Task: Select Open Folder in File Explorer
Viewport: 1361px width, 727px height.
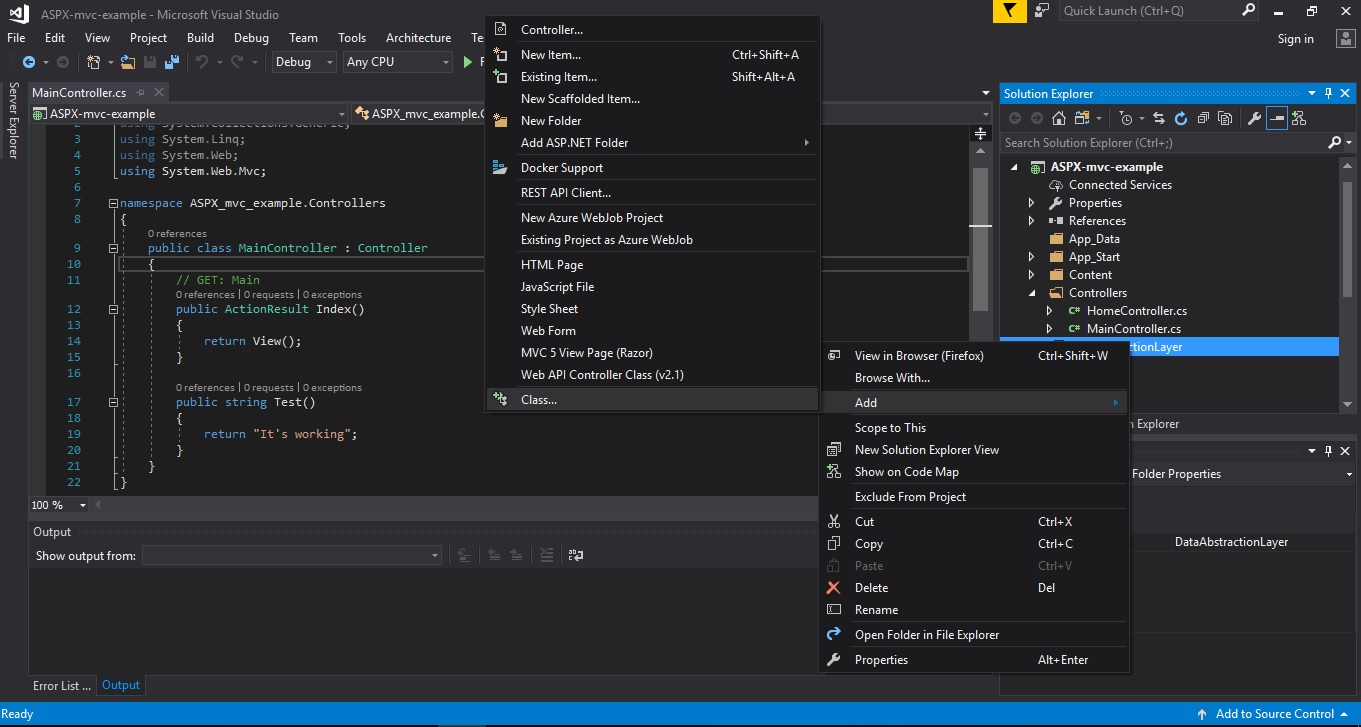Action: click(927, 635)
